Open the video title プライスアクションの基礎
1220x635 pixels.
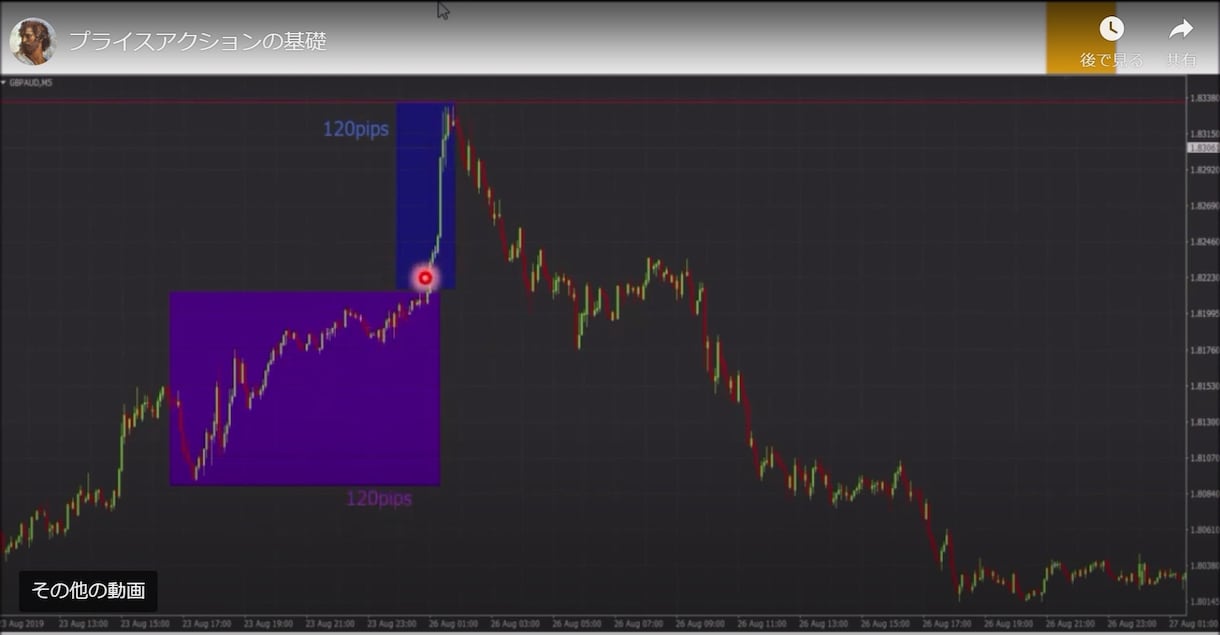[x=197, y=41]
